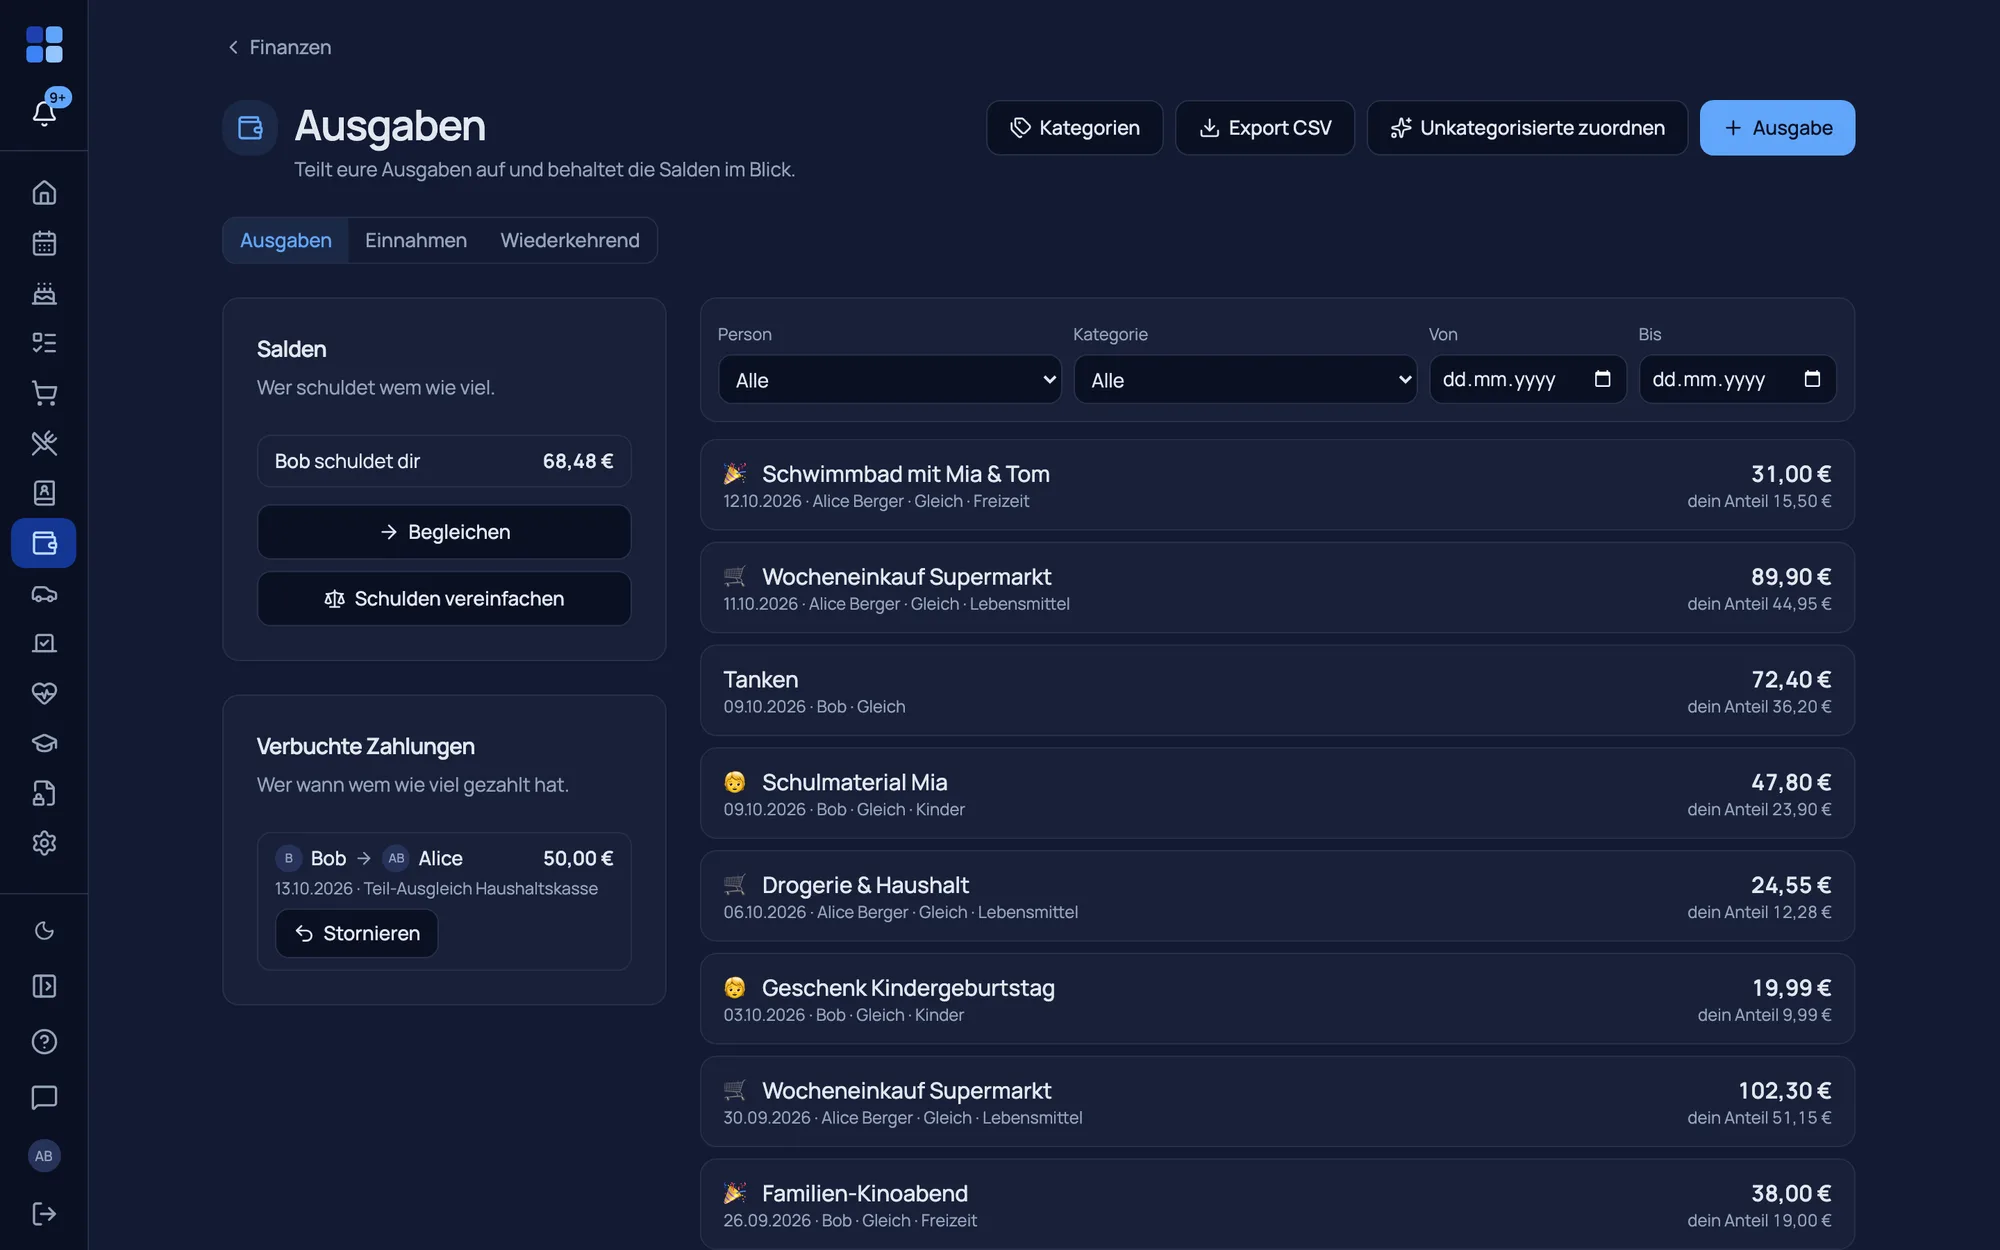Viewport: 2000px width, 1250px height.
Task: Open the Person filter dropdown
Action: coord(890,380)
